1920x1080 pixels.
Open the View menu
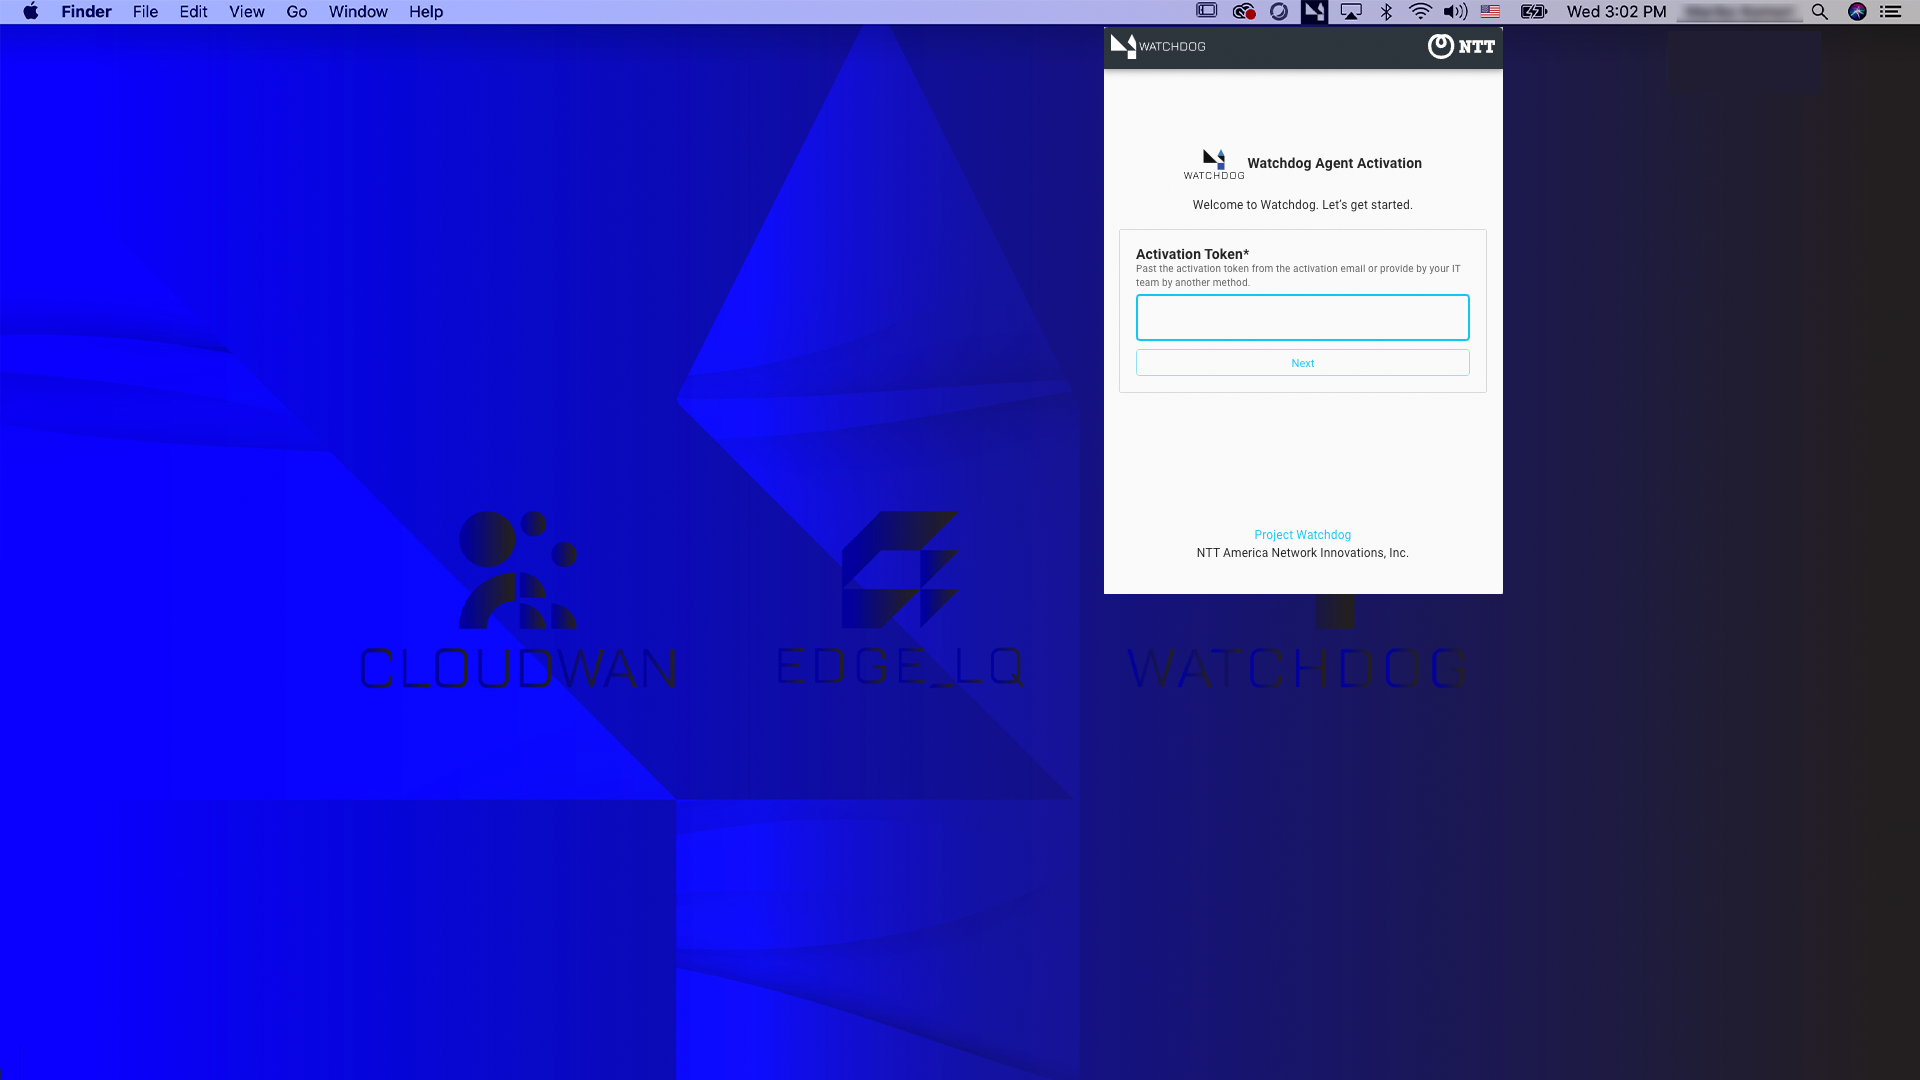pos(247,12)
